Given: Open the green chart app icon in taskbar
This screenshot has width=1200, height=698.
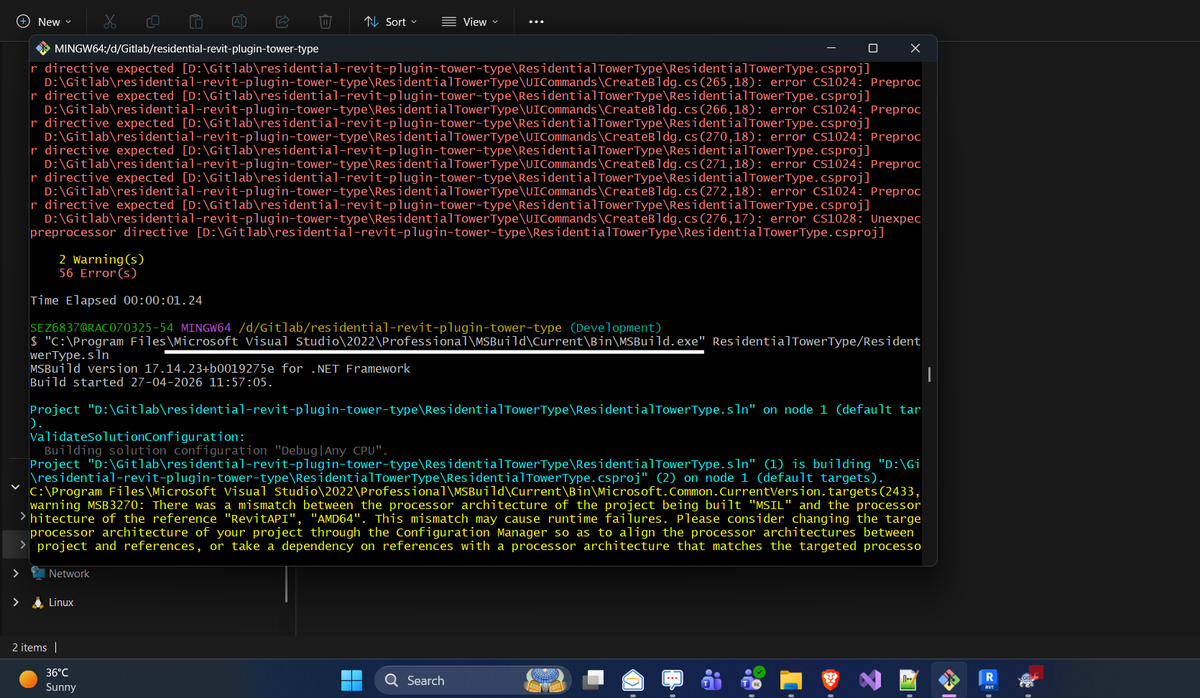Looking at the screenshot, I should pyautogui.click(x=909, y=680).
